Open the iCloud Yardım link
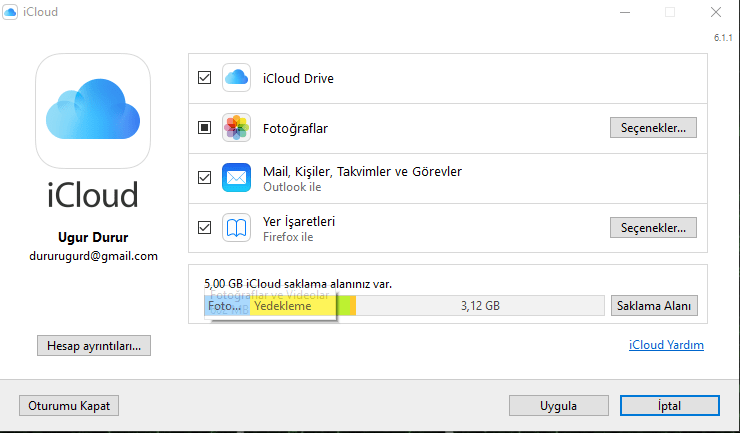Image resolution: width=740 pixels, height=433 pixels. point(666,345)
